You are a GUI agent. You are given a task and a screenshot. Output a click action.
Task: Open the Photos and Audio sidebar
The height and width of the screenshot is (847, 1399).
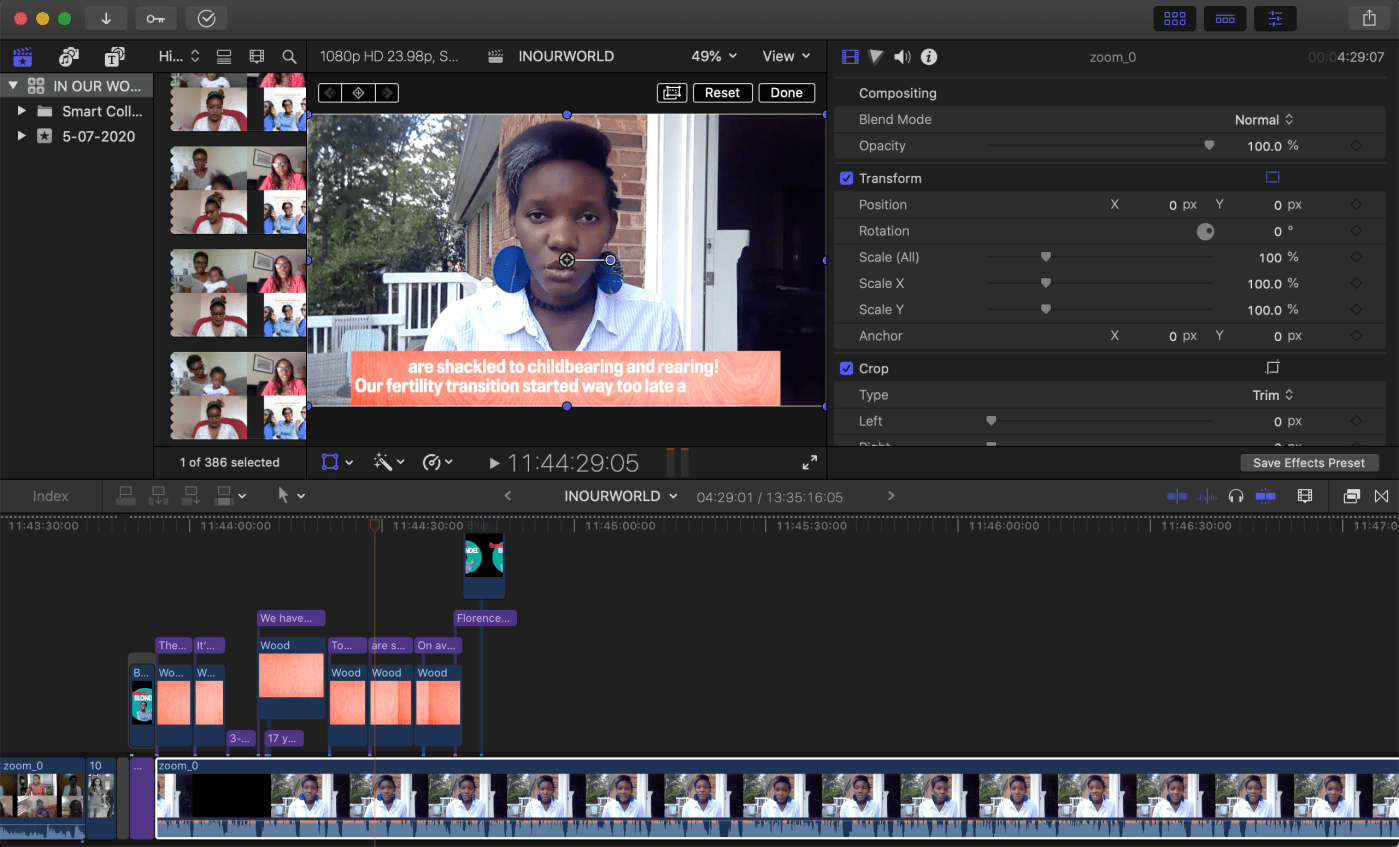click(68, 57)
